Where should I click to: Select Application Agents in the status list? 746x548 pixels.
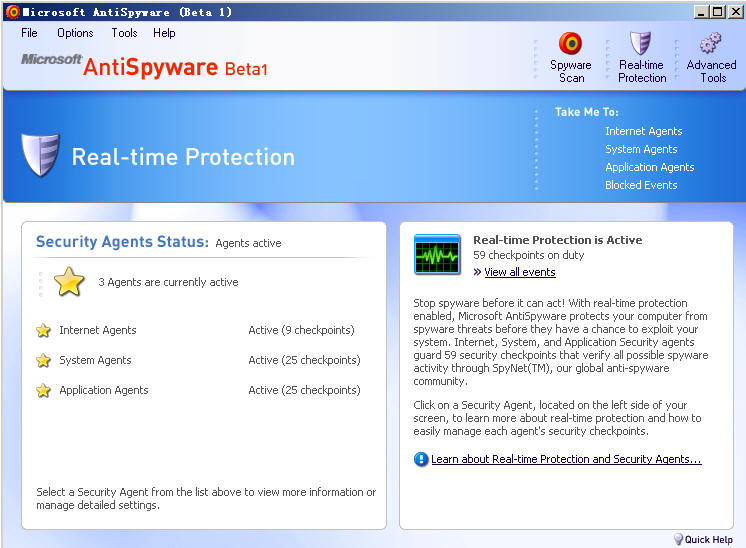(x=104, y=390)
